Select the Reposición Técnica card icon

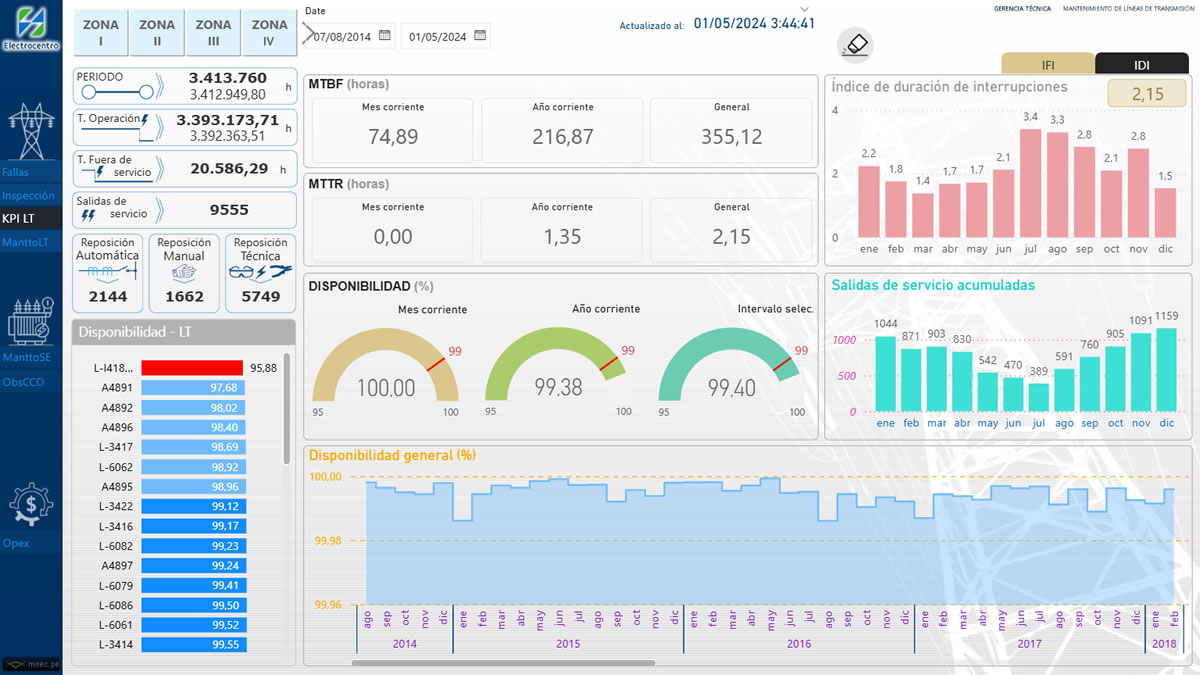(x=261, y=271)
